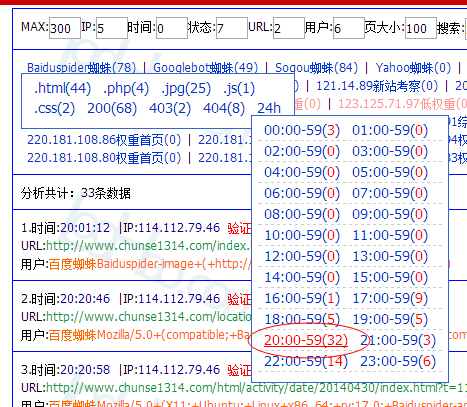The image size is (467, 407).
Task: Filter by .js(1) file type
Action: pyautogui.click(x=239, y=89)
